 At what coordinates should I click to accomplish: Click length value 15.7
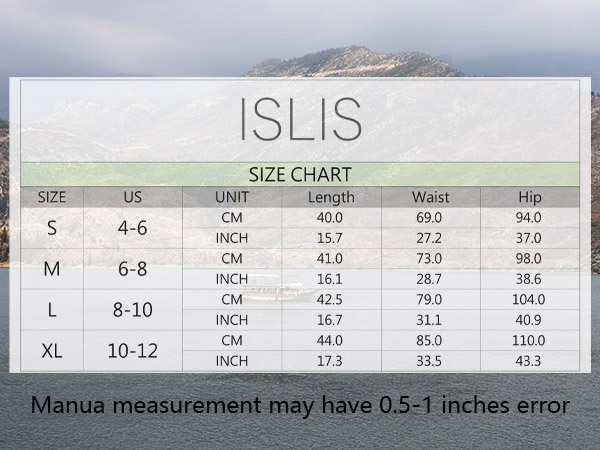(329, 238)
